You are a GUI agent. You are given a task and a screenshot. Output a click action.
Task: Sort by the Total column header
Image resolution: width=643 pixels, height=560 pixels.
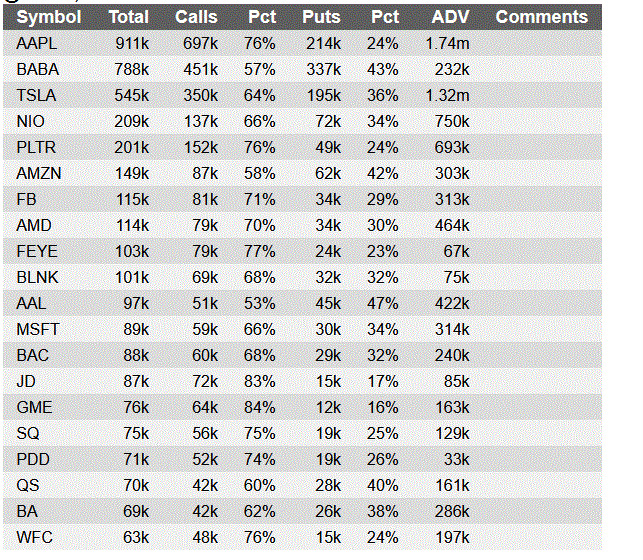(x=128, y=17)
